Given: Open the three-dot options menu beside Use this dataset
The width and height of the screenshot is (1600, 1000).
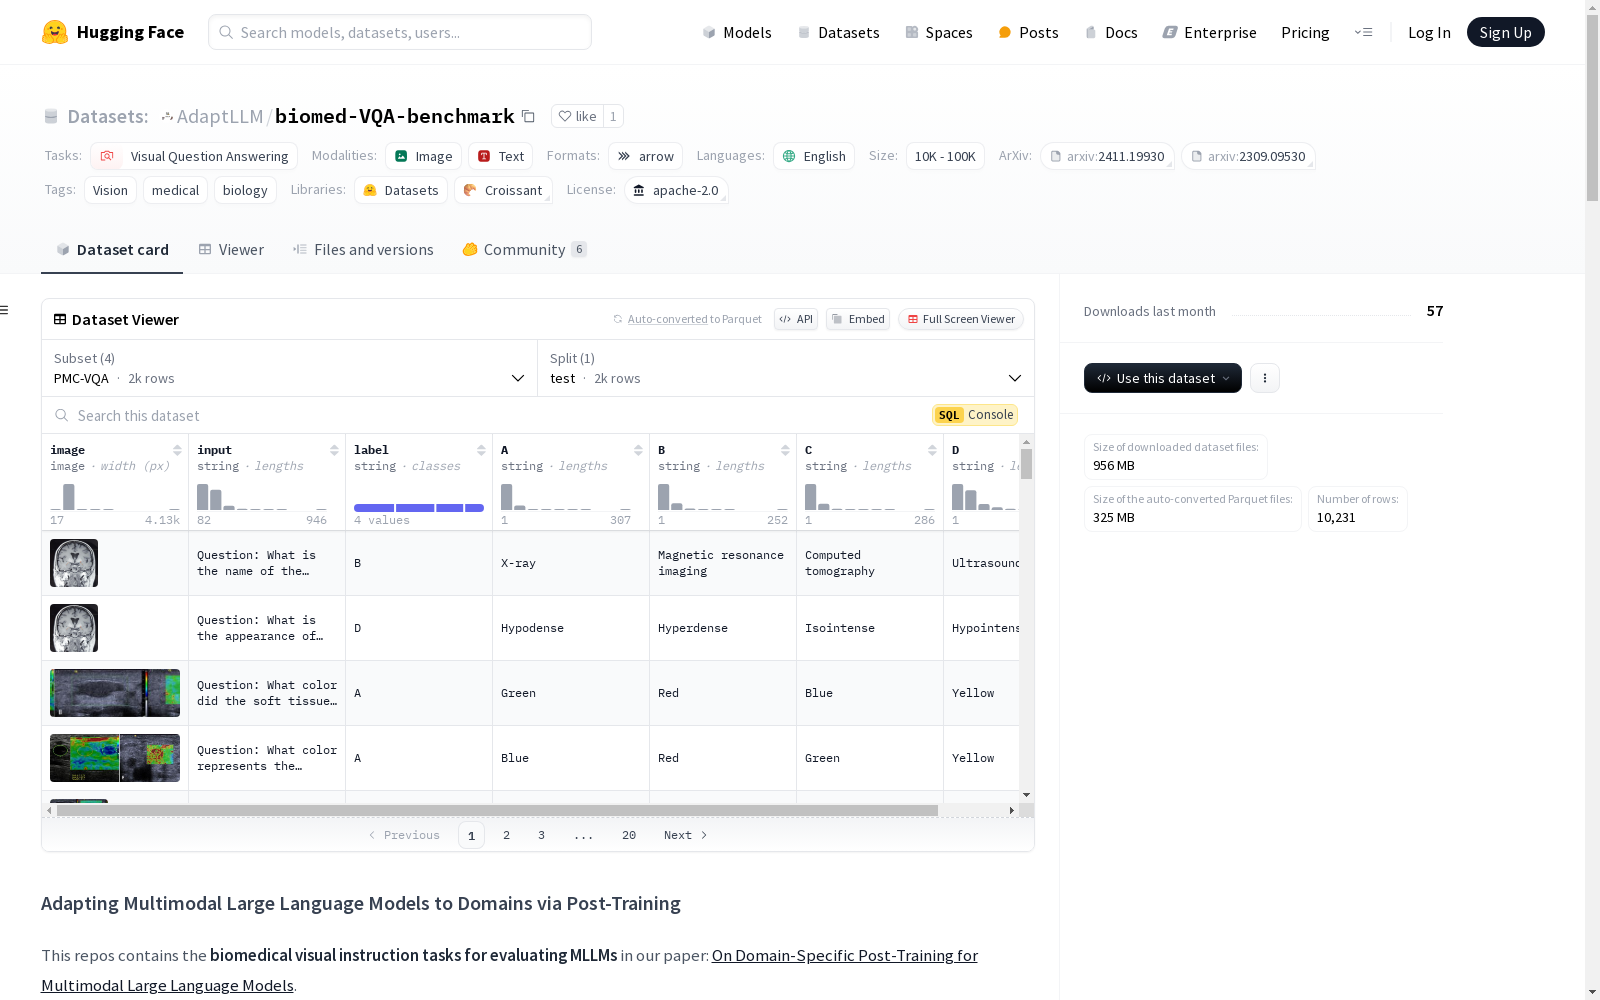Looking at the screenshot, I should click(x=1265, y=378).
